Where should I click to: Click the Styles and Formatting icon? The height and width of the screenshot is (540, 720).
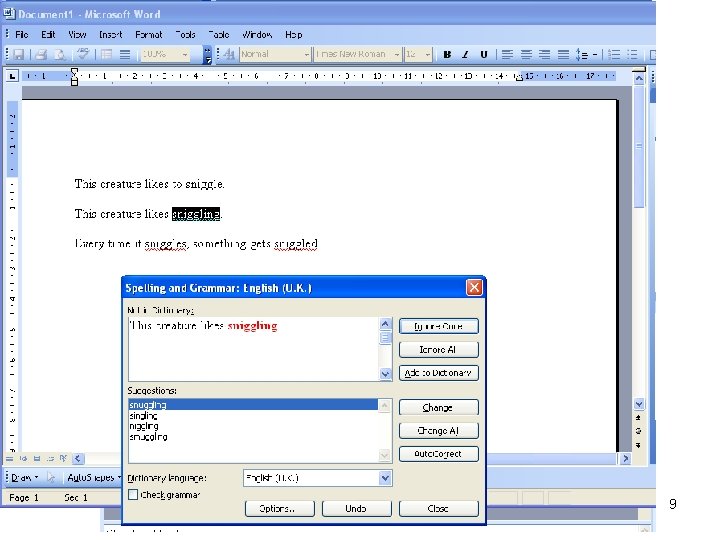(x=229, y=54)
